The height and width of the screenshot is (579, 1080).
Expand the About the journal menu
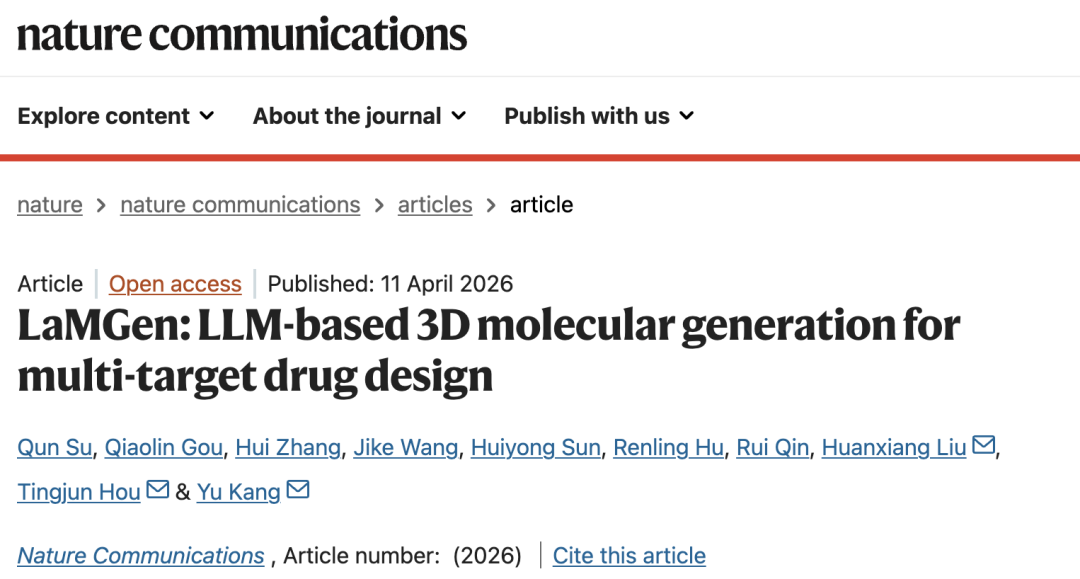click(359, 116)
